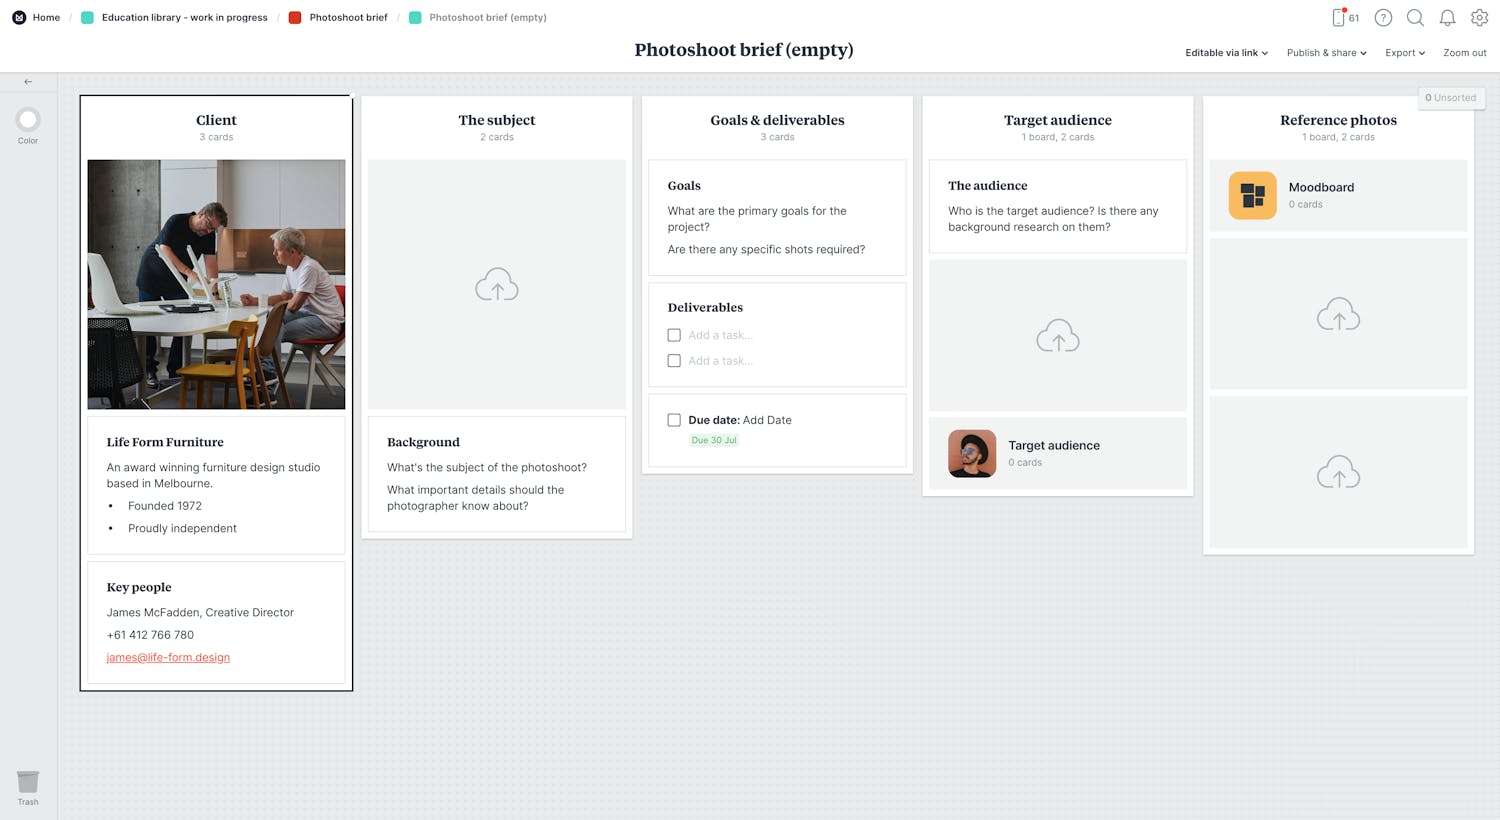The width and height of the screenshot is (1500, 820).
Task: Check the second 'Add a task' checkbox
Action: (674, 361)
